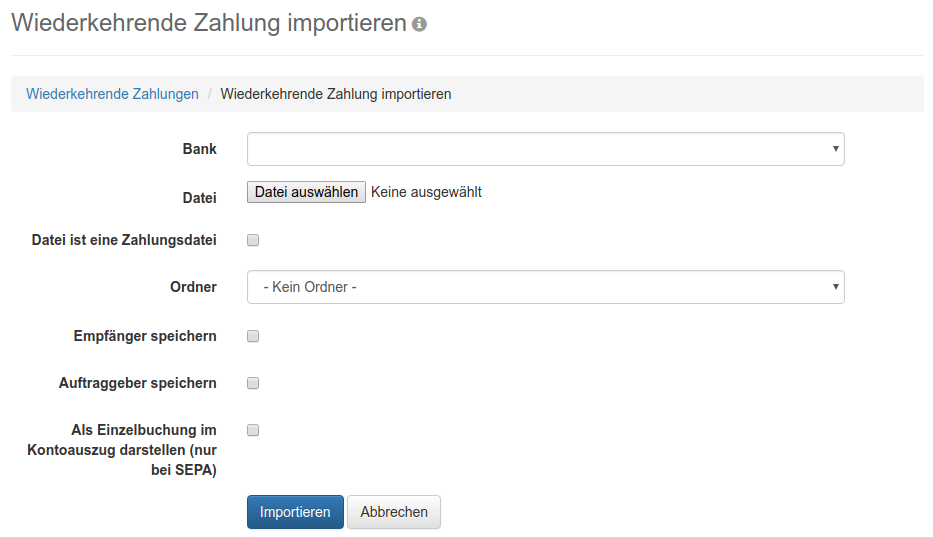The height and width of the screenshot is (537, 933).
Task: Open the Bank dropdown
Action: coord(546,149)
